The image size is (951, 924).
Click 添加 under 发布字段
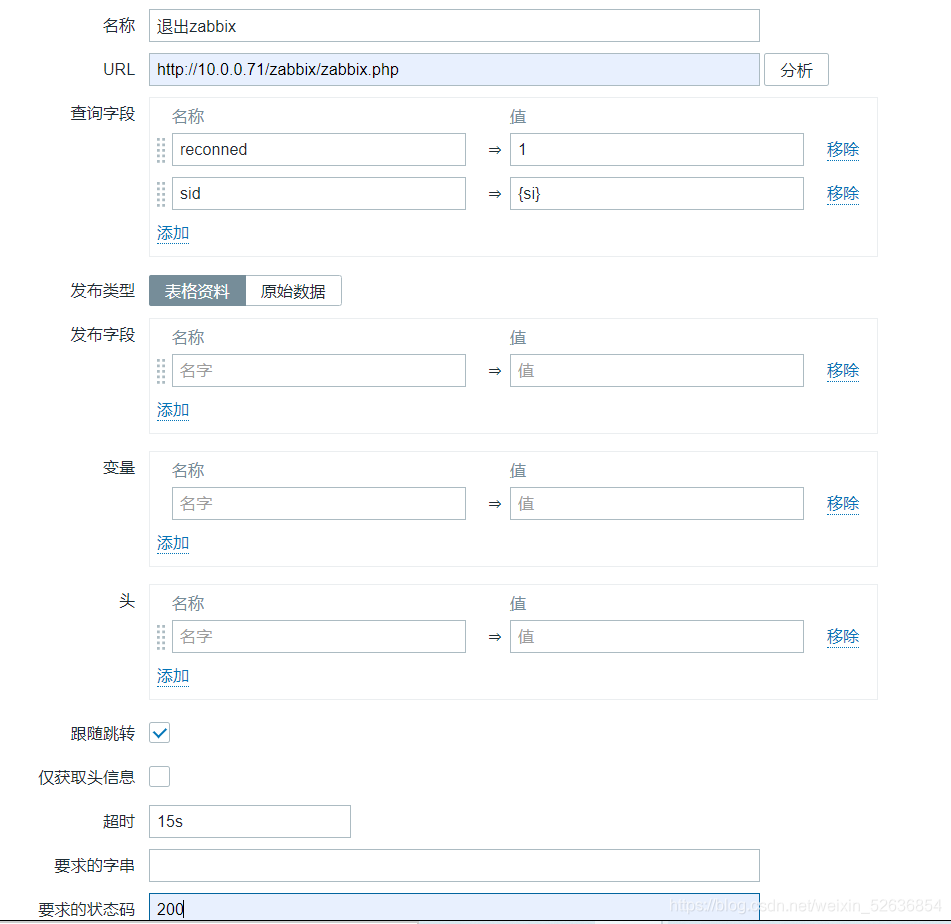pyautogui.click(x=173, y=410)
